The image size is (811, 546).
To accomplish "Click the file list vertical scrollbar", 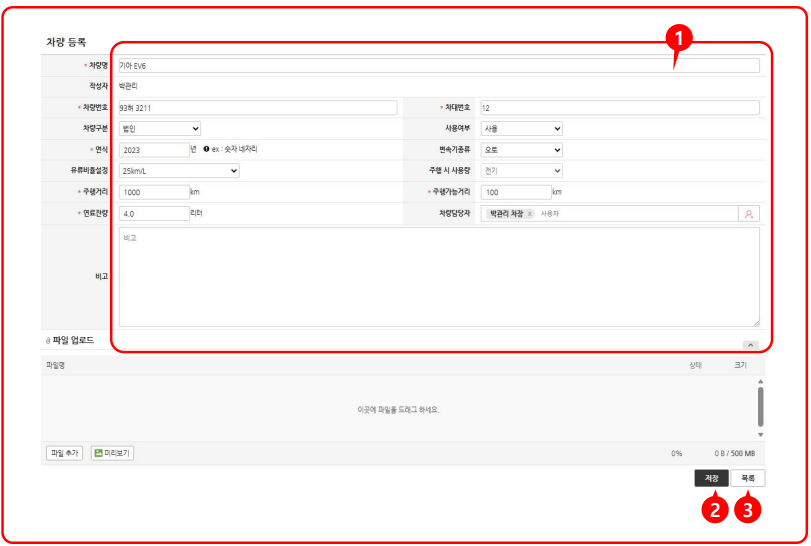I will point(760,406).
